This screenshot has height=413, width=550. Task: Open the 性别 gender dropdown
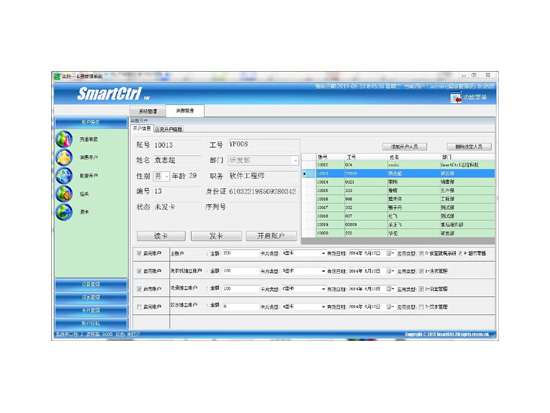[166, 176]
